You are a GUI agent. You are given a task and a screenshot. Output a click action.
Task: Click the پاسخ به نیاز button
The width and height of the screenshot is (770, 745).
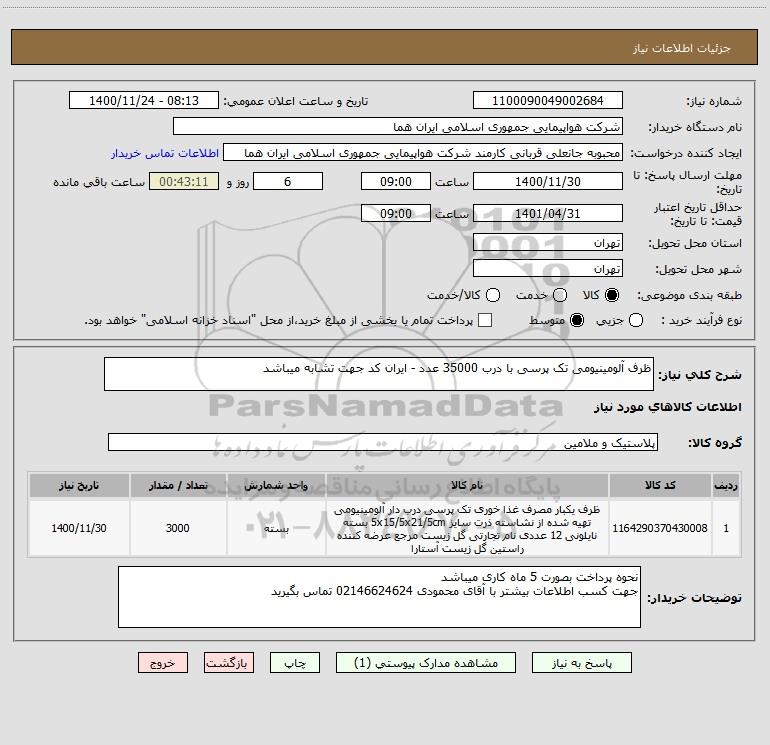[581, 663]
